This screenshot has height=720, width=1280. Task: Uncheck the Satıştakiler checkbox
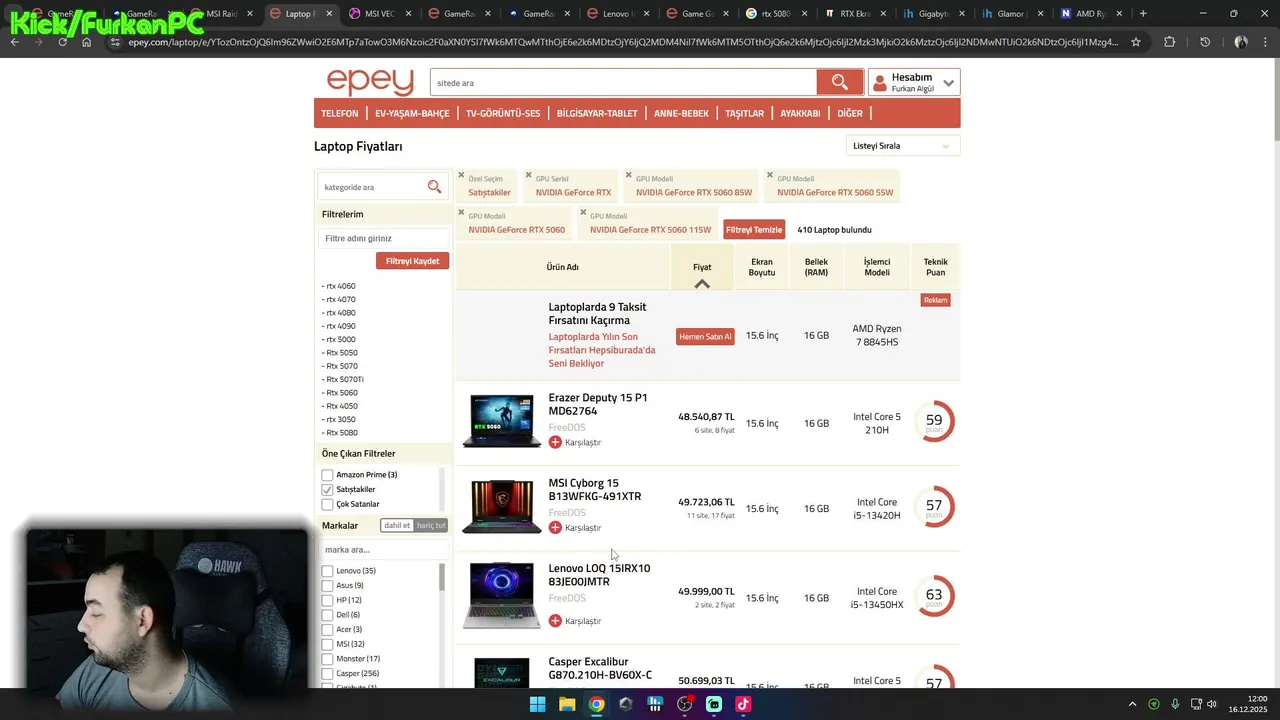327,490
